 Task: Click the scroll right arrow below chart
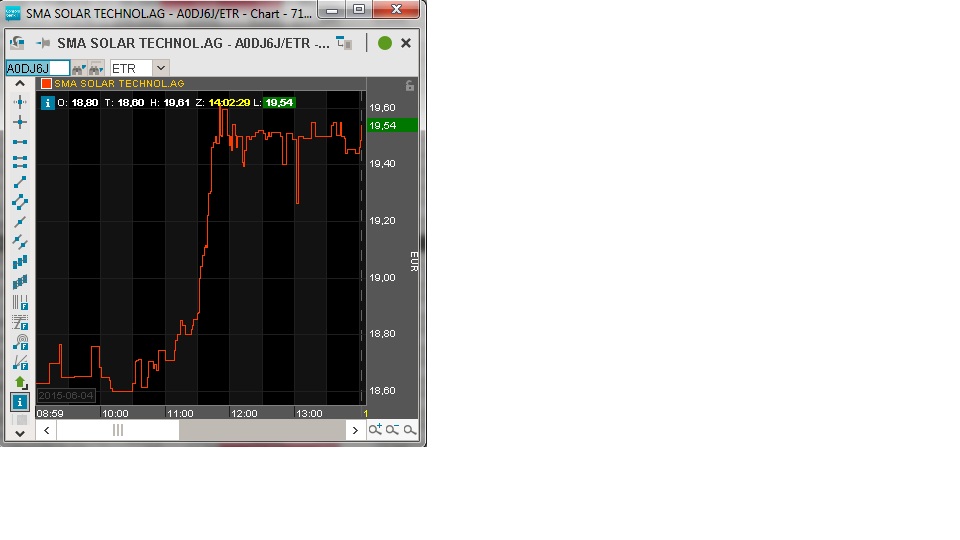[x=355, y=430]
